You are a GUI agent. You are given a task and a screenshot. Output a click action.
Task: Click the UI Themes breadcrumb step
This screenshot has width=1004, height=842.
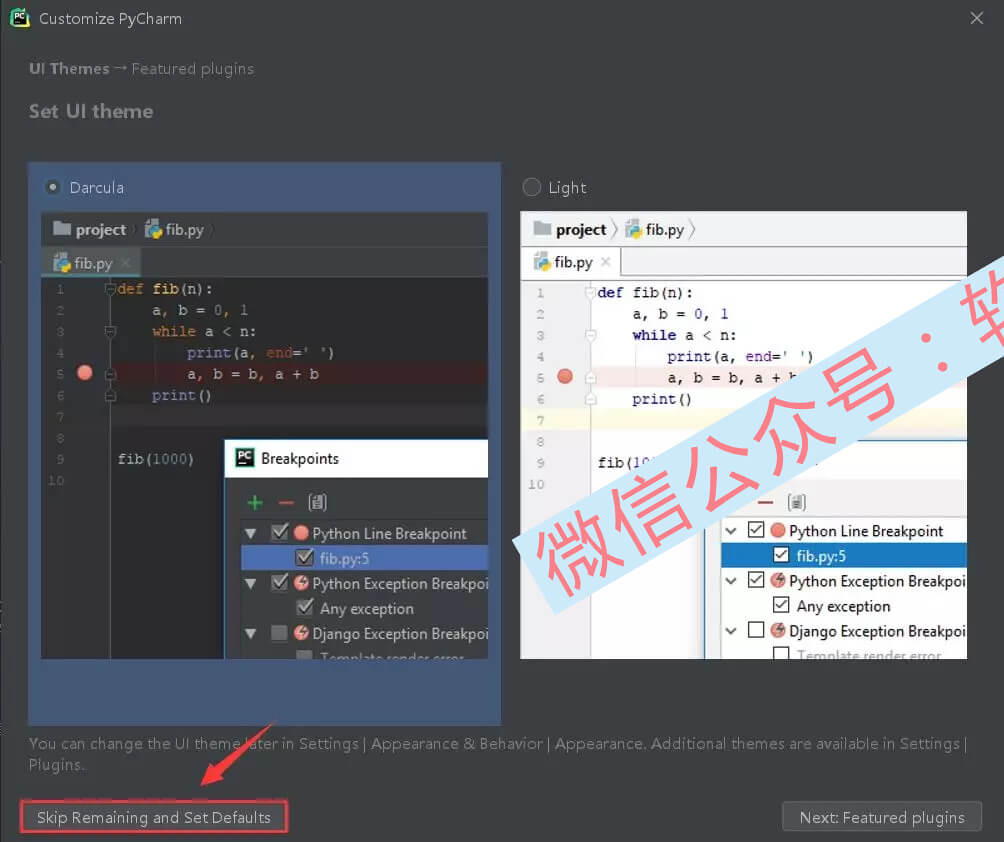pos(69,69)
